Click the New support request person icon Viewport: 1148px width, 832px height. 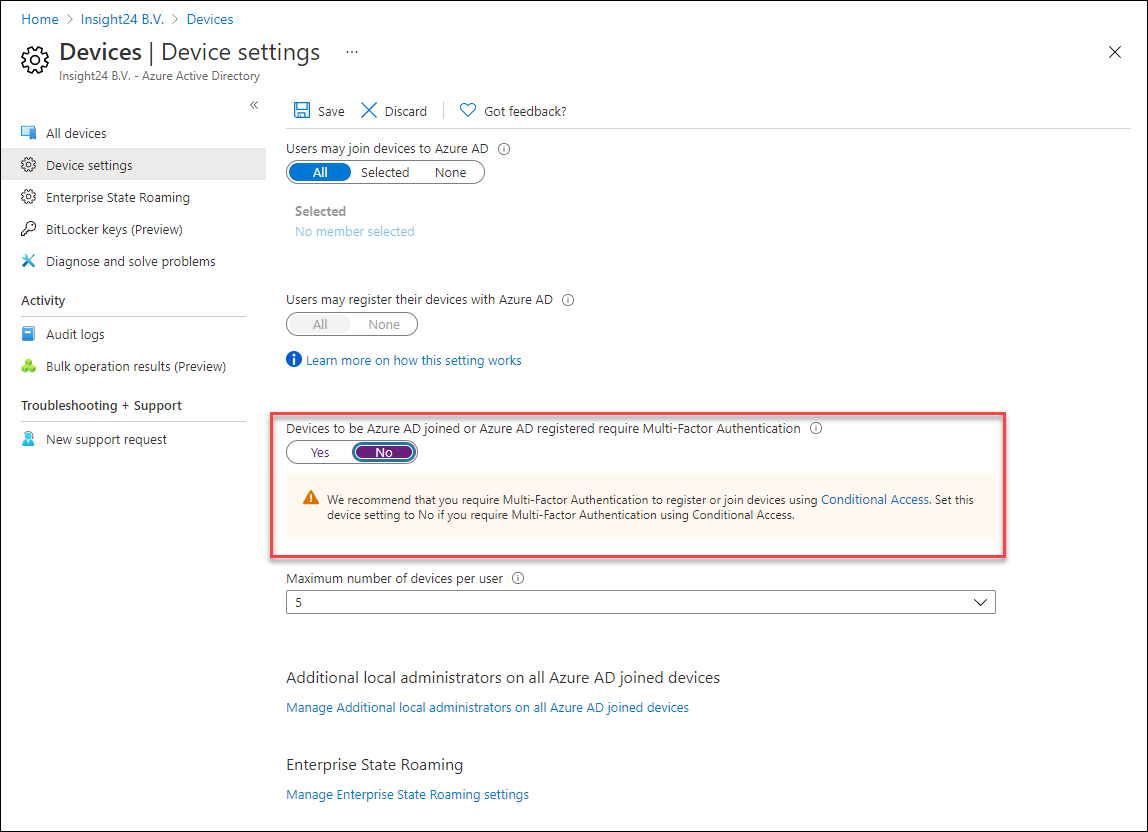pos(29,439)
